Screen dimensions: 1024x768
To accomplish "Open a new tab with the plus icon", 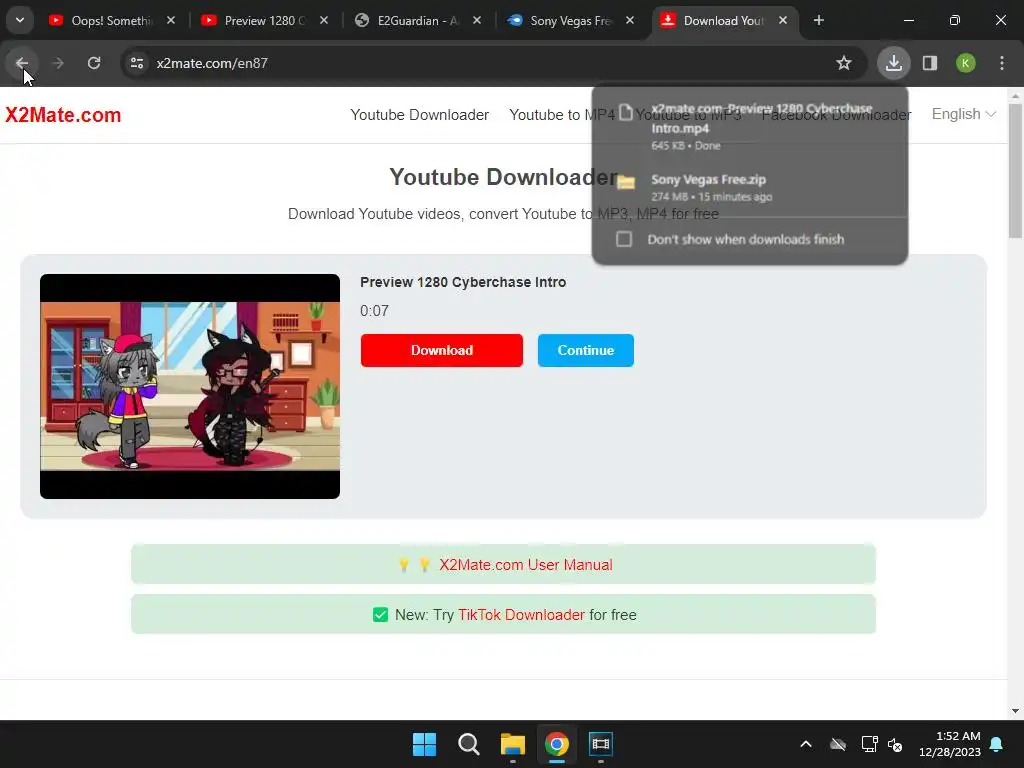I will [x=818, y=21].
